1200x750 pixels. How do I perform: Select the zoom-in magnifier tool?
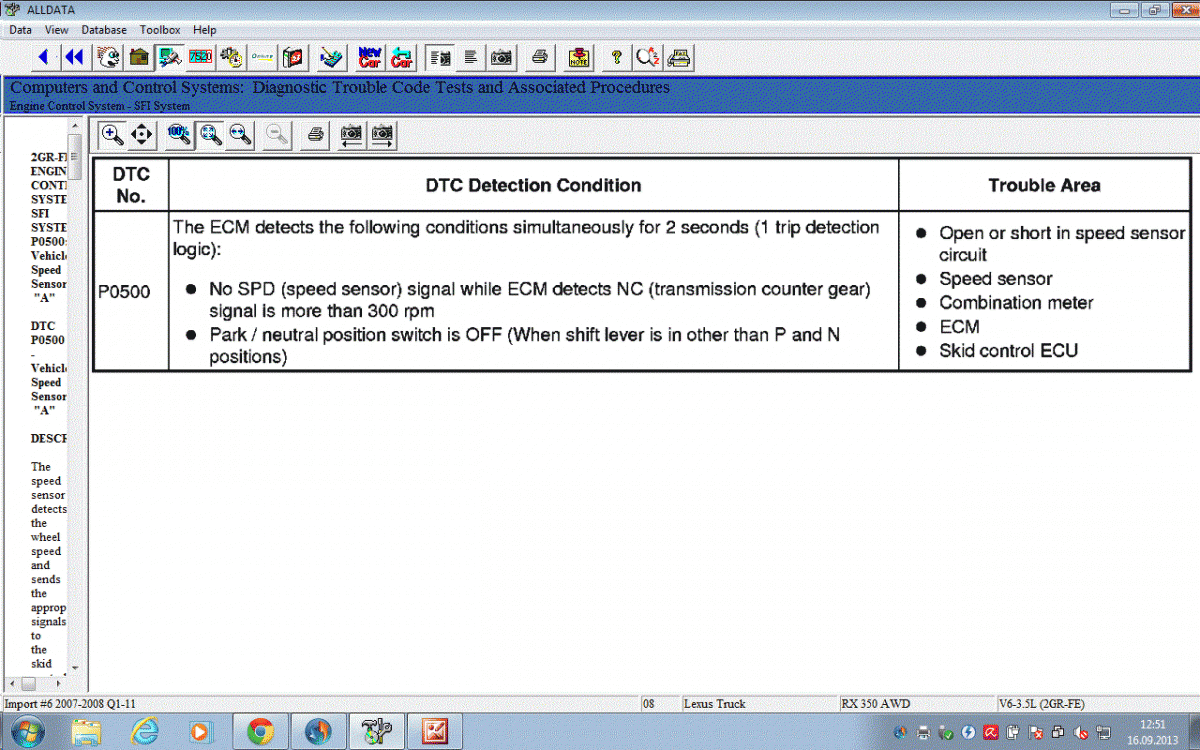pyautogui.click(x=111, y=134)
